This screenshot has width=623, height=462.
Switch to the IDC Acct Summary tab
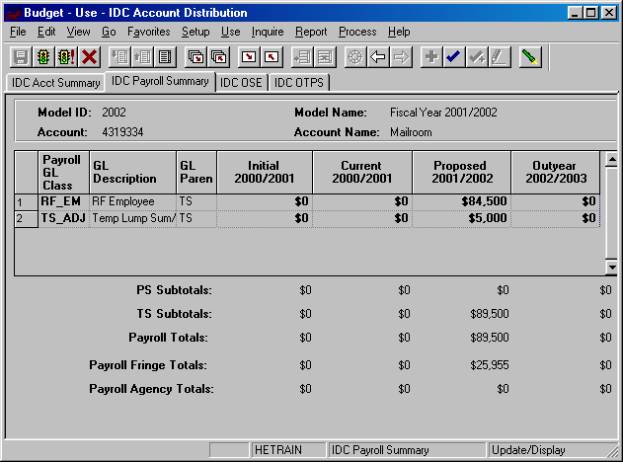click(56, 82)
